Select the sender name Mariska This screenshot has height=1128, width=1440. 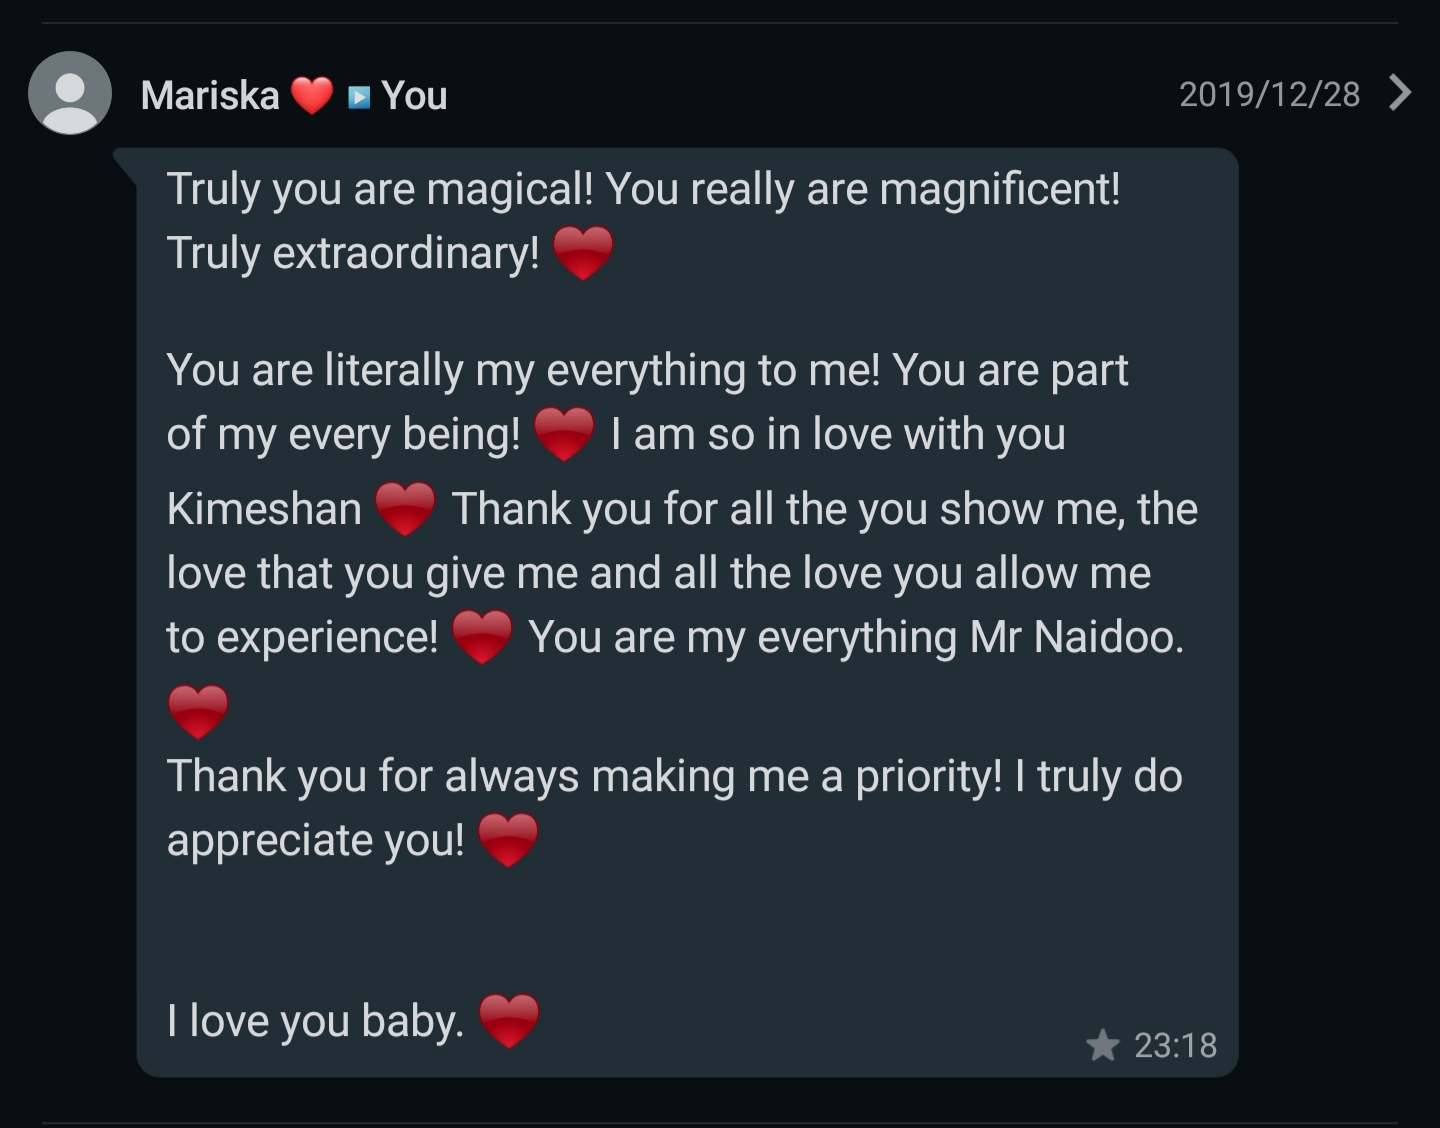coord(210,96)
